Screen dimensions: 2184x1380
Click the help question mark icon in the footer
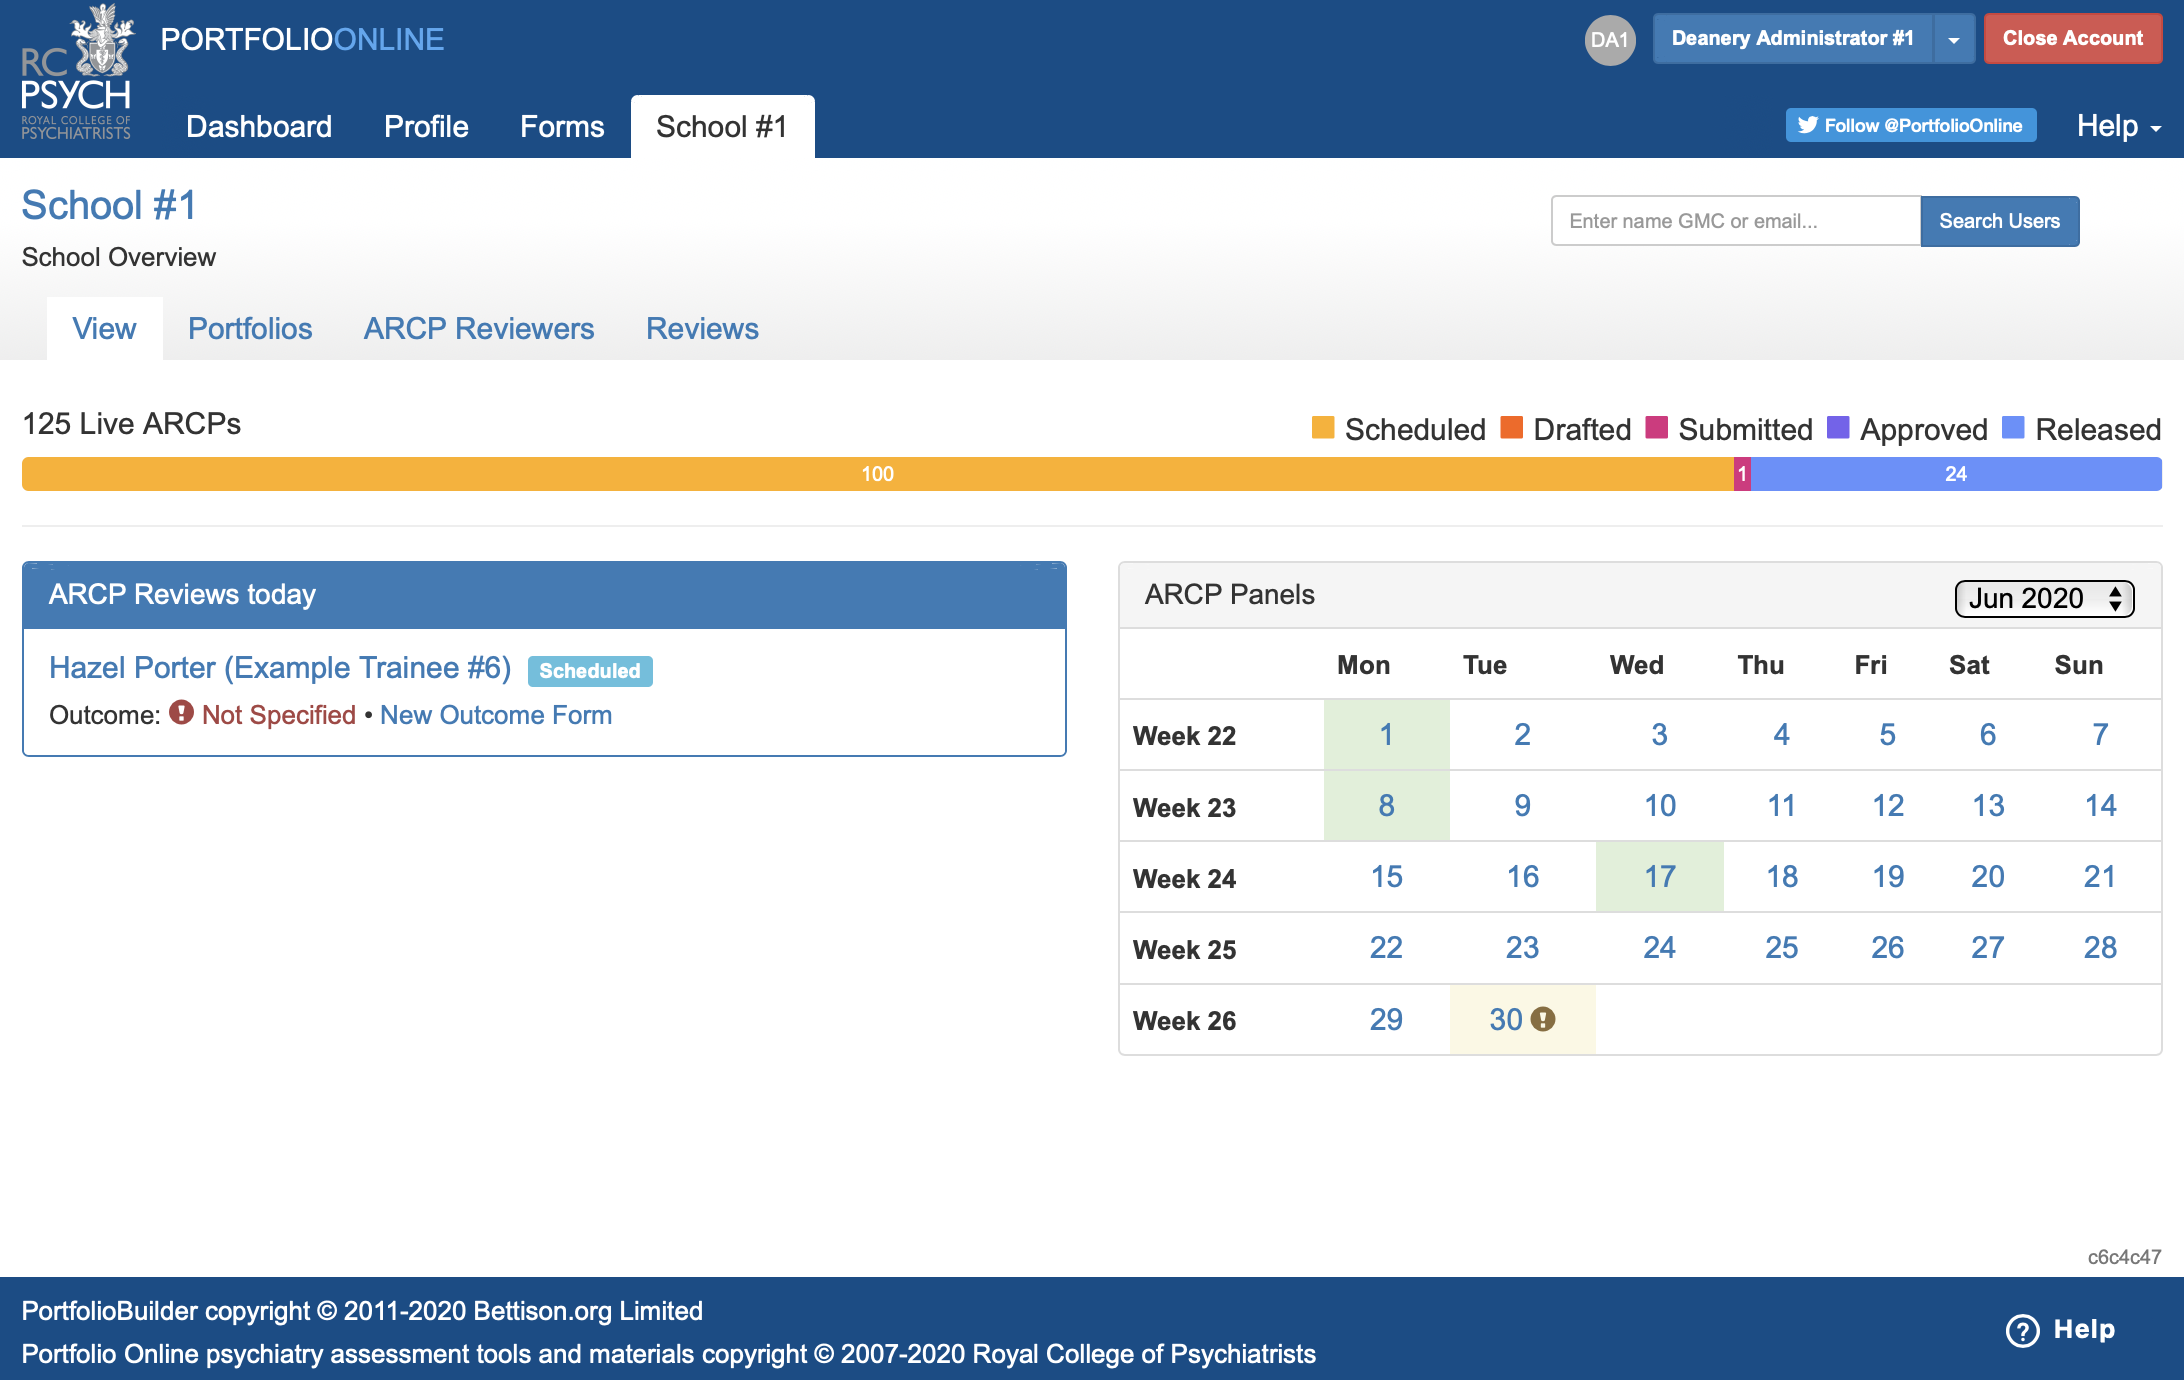pos(2022,1330)
